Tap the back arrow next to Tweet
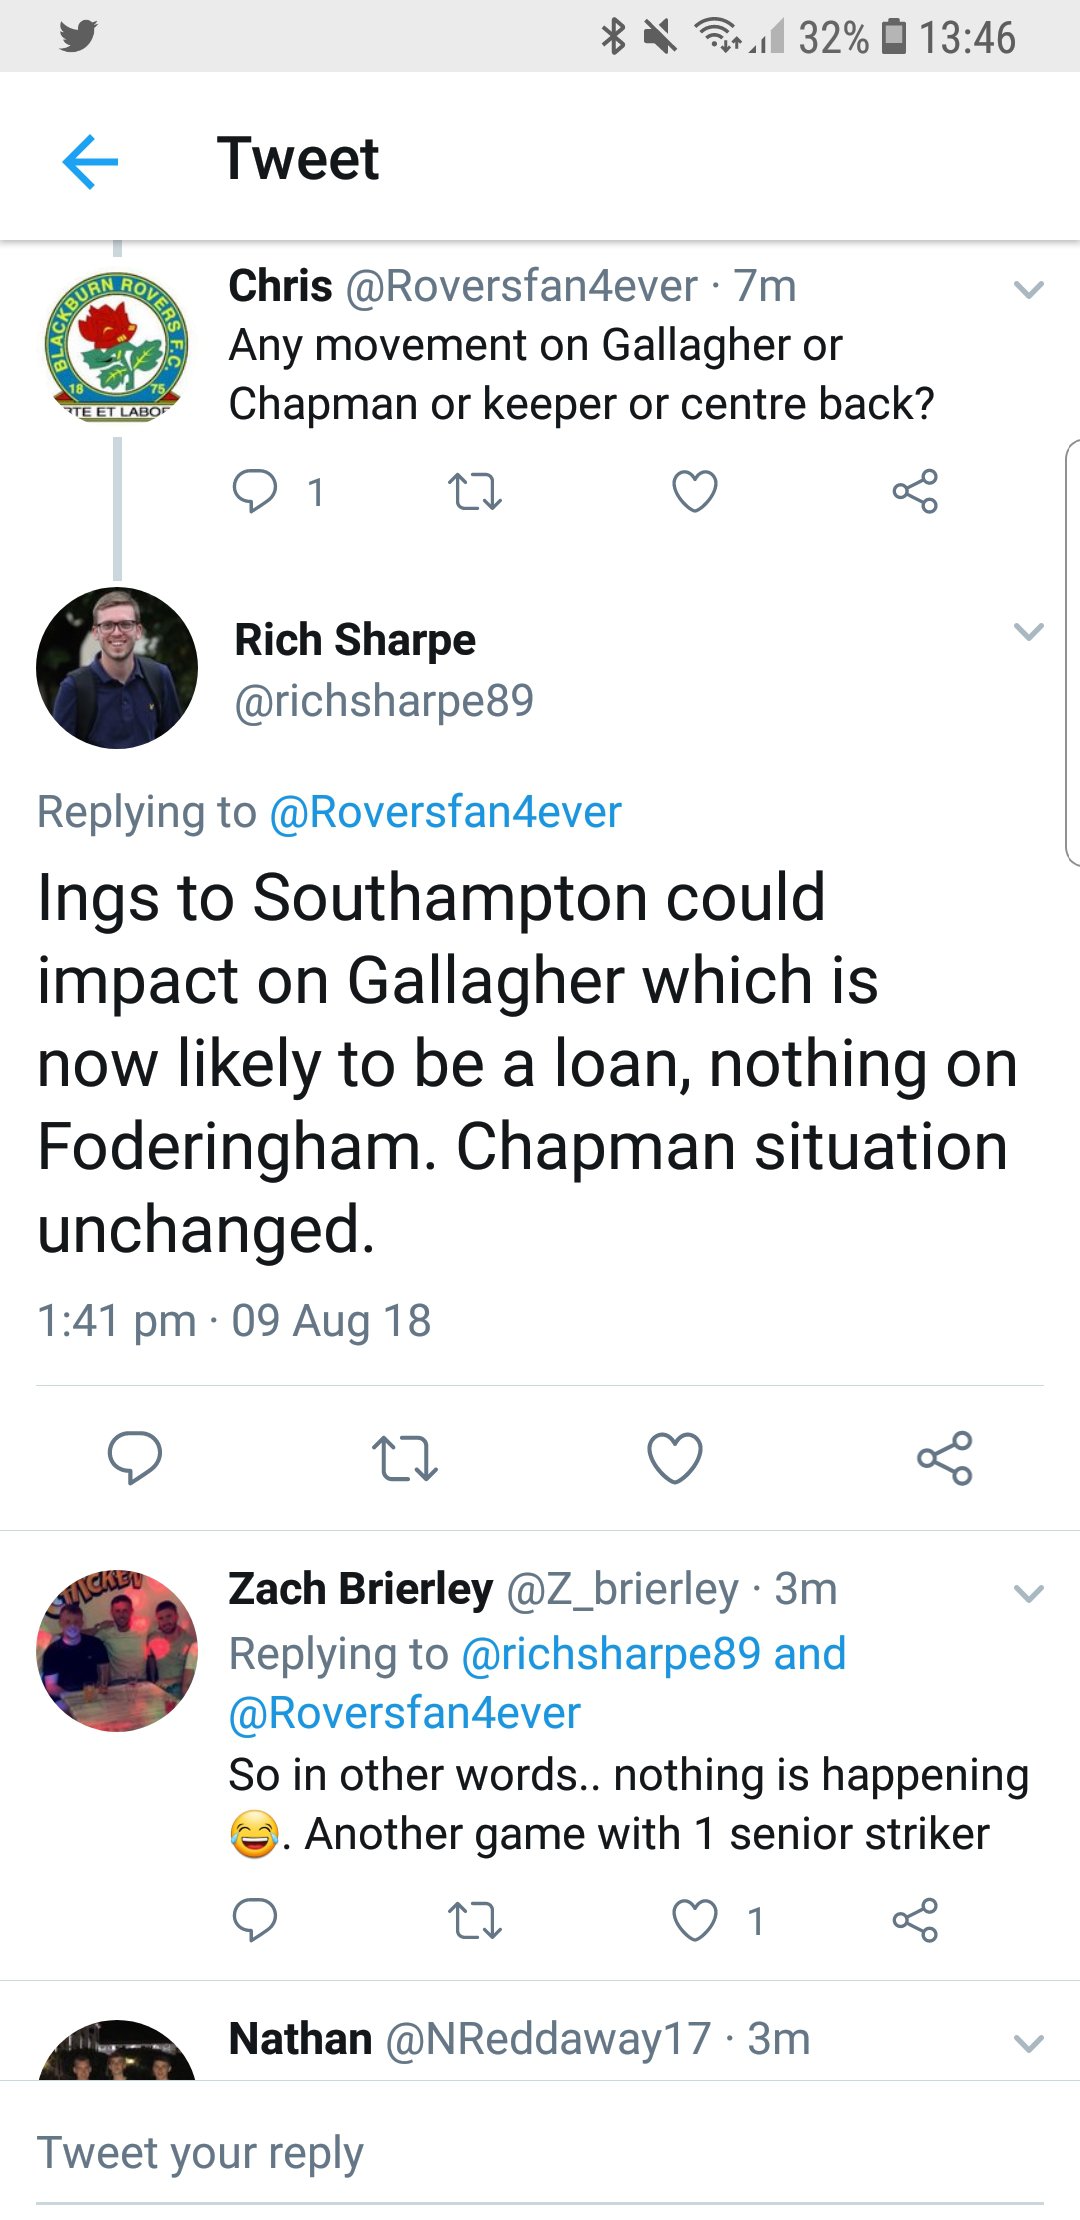This screenshot has width=1080, height=2220. point(90,160)
